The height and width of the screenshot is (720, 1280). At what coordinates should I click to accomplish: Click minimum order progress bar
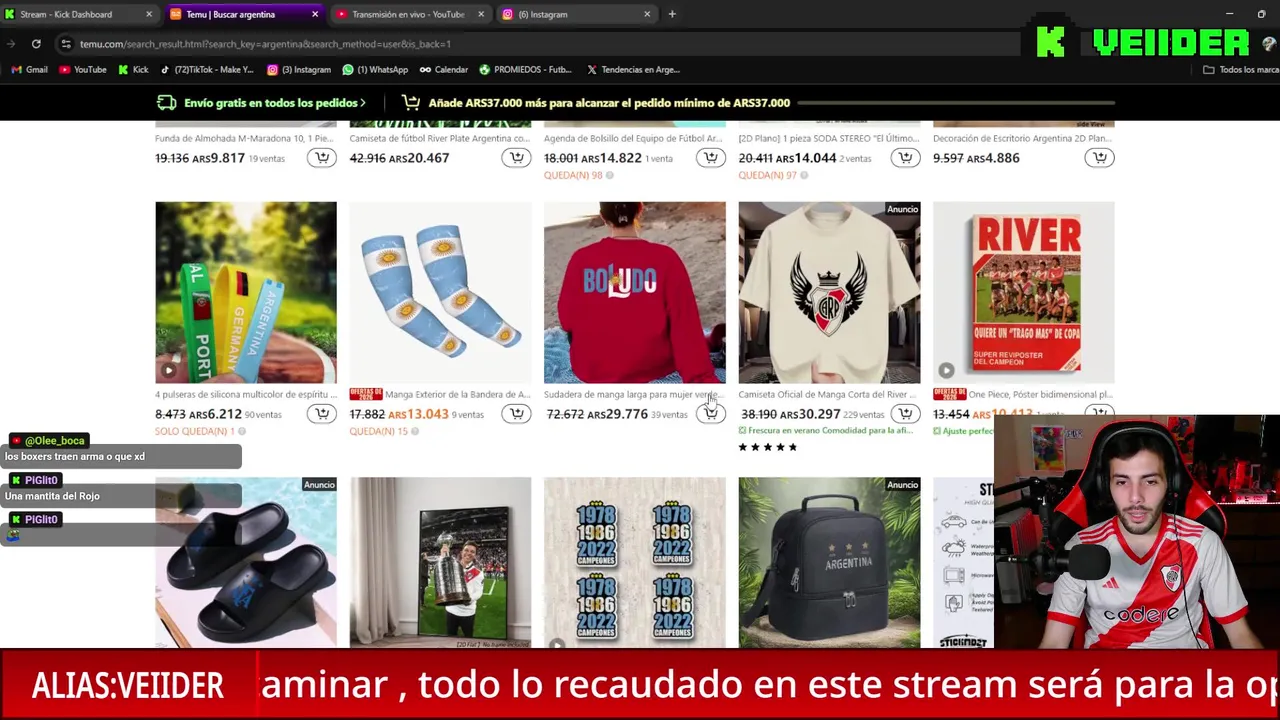pos(956,102)
